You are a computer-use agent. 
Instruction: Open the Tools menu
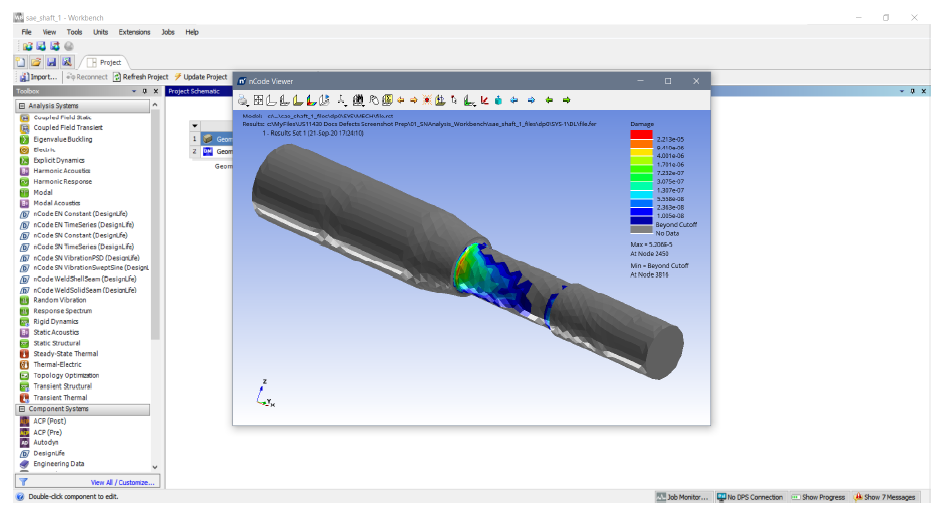pos(74,32)
